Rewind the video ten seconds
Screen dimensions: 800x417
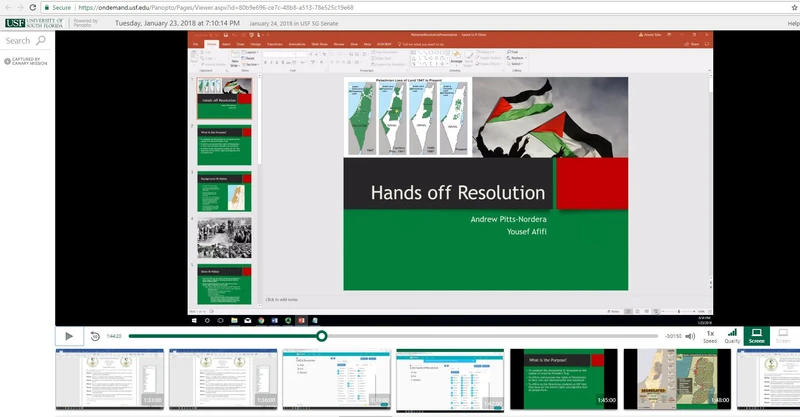(94, 336)
